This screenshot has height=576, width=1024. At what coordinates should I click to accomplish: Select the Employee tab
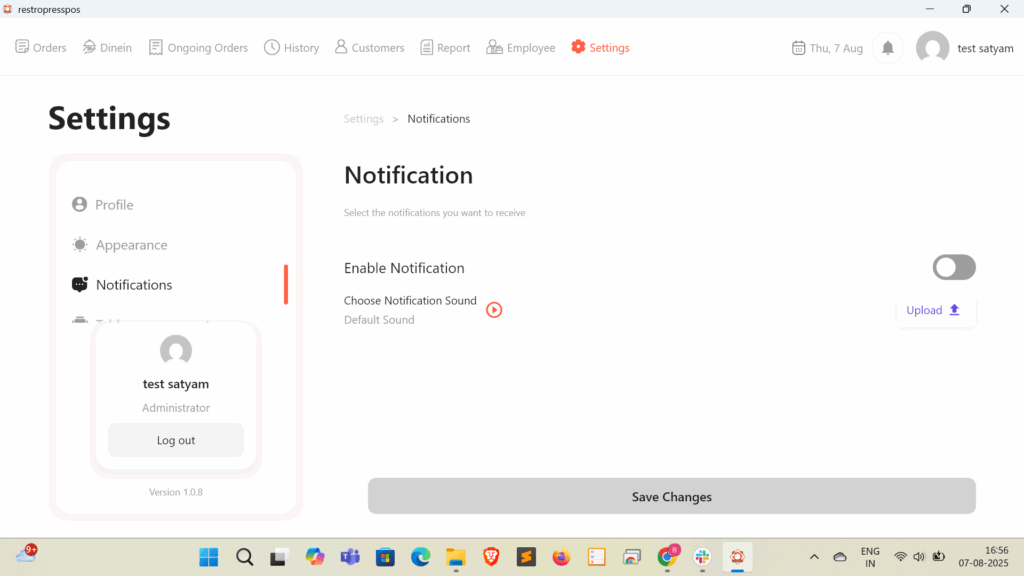[x=521, y=48]
